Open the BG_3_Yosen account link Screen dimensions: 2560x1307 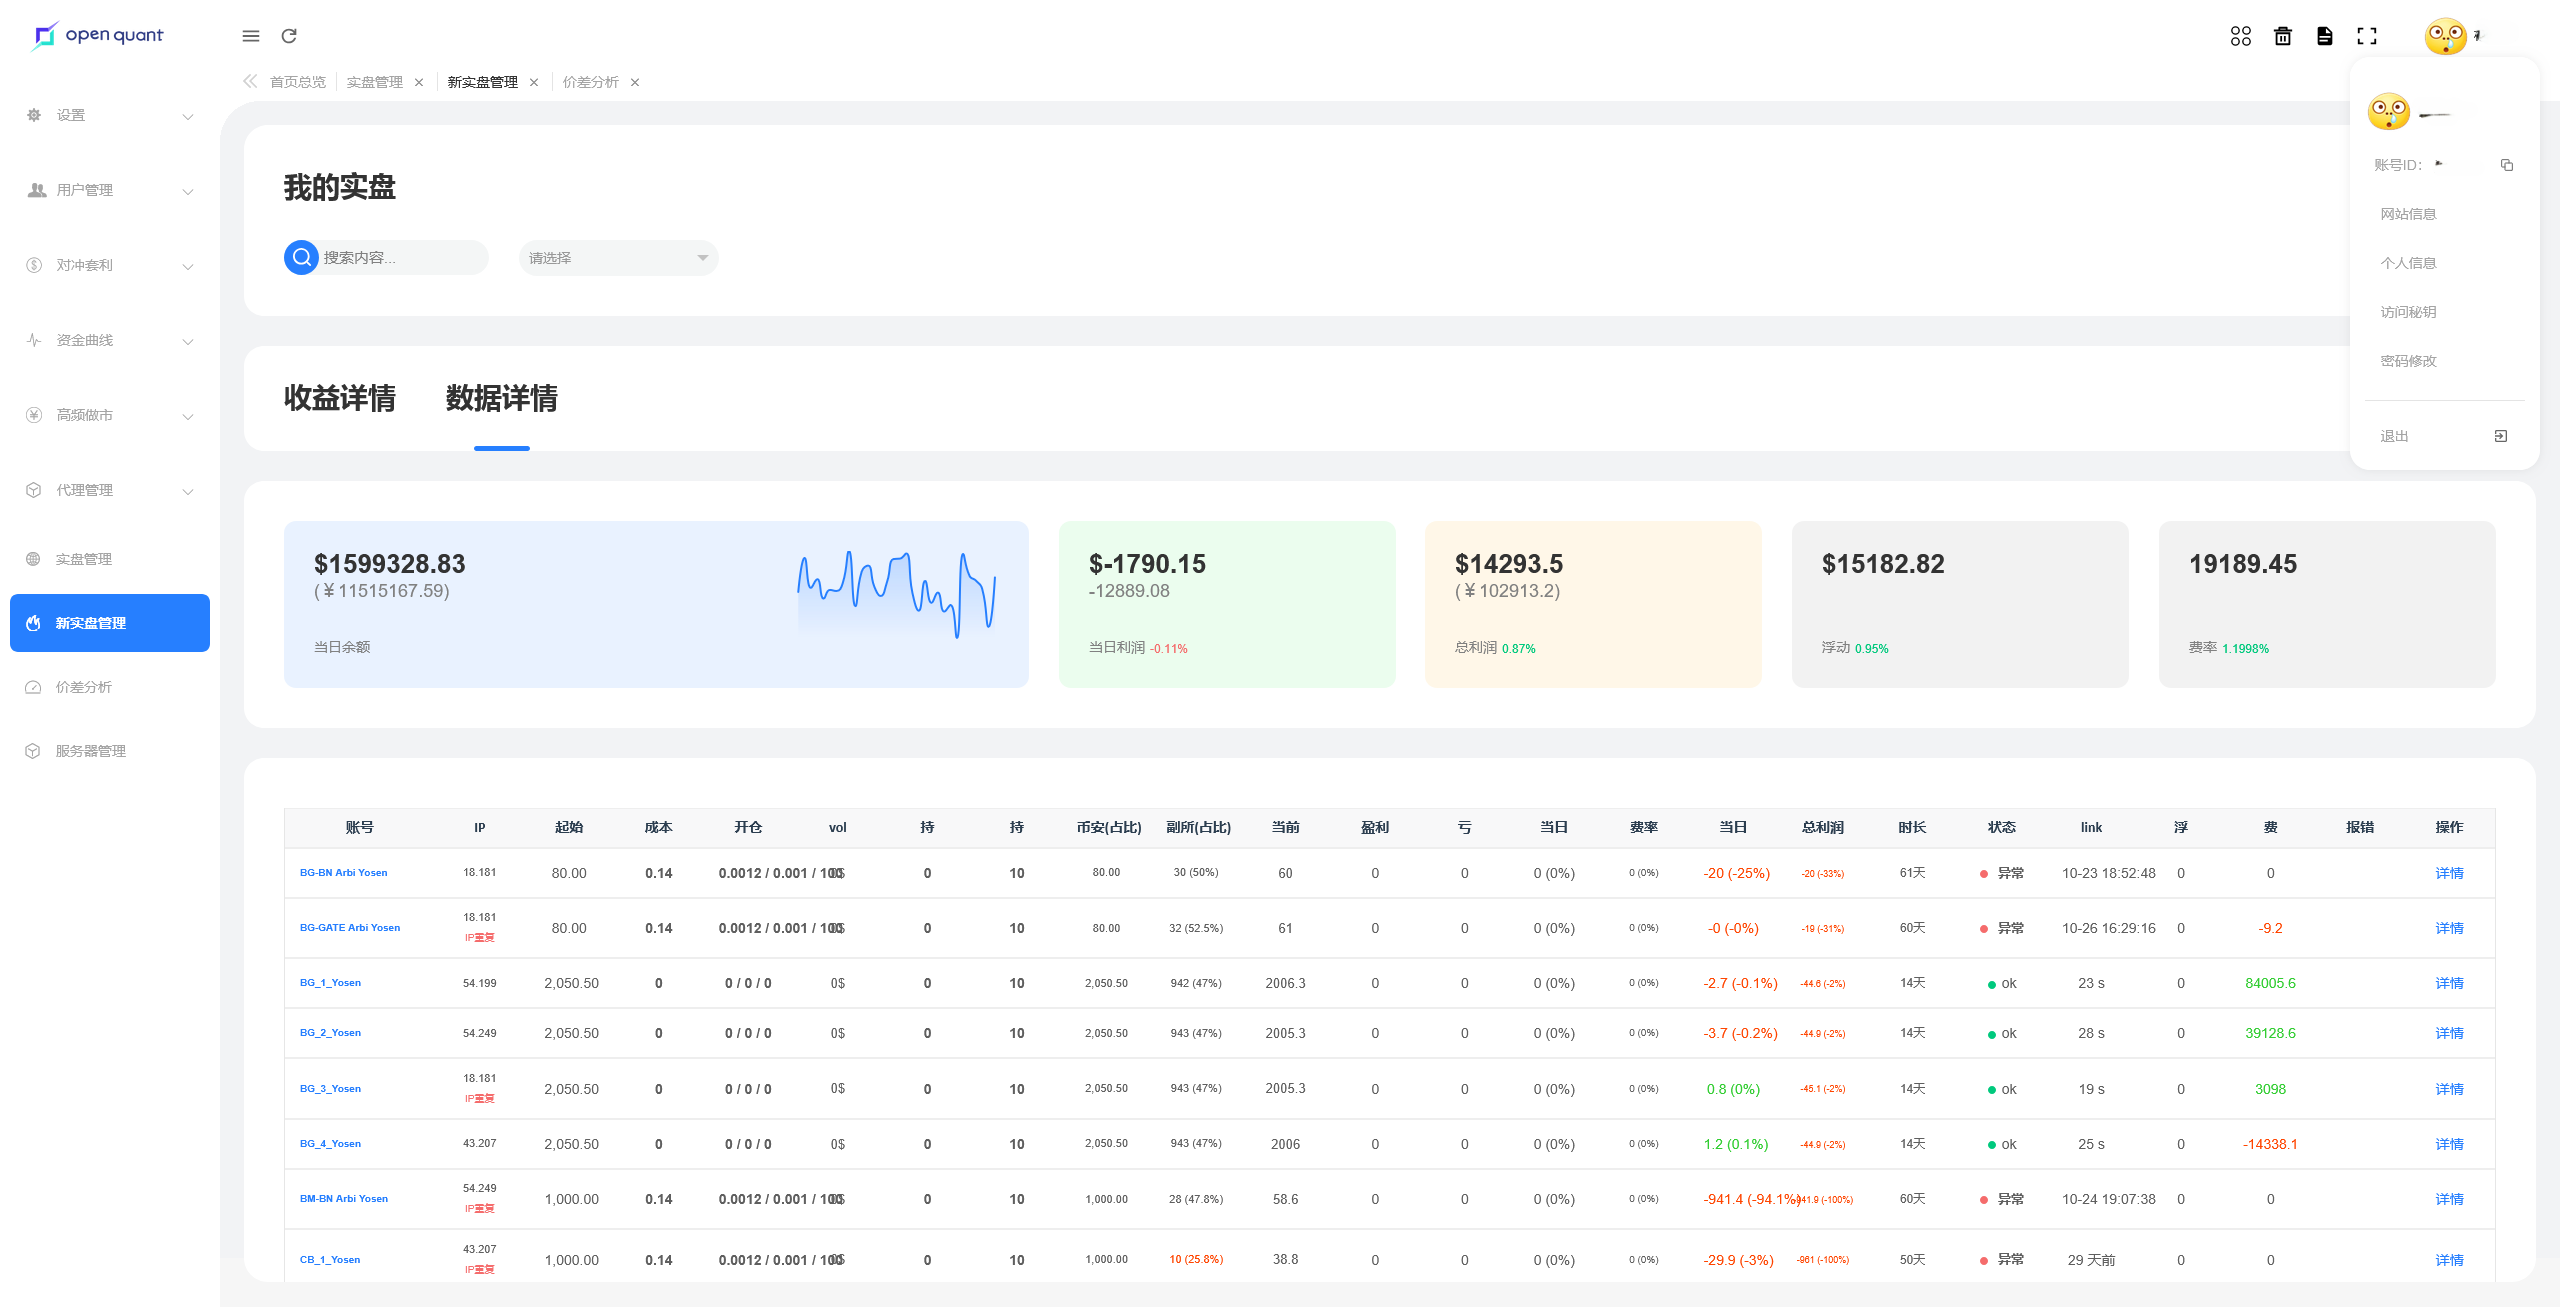coord(330,1089)
